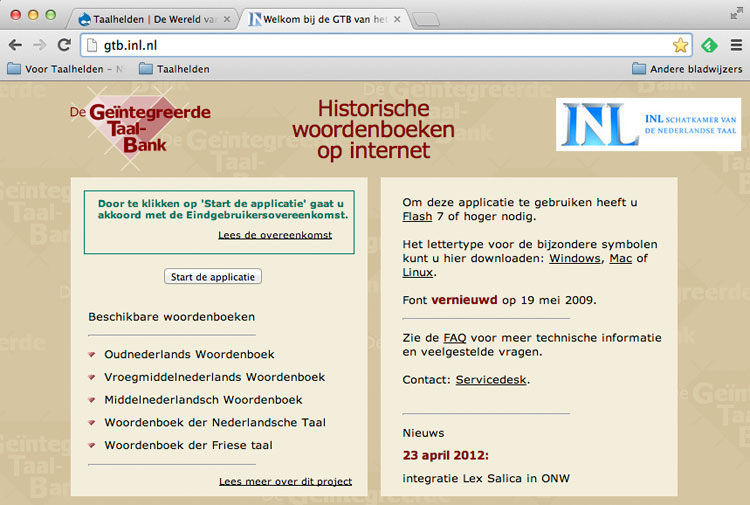Close the Welkom bij de GTB tab
The image size is (750, 505).
397,19
